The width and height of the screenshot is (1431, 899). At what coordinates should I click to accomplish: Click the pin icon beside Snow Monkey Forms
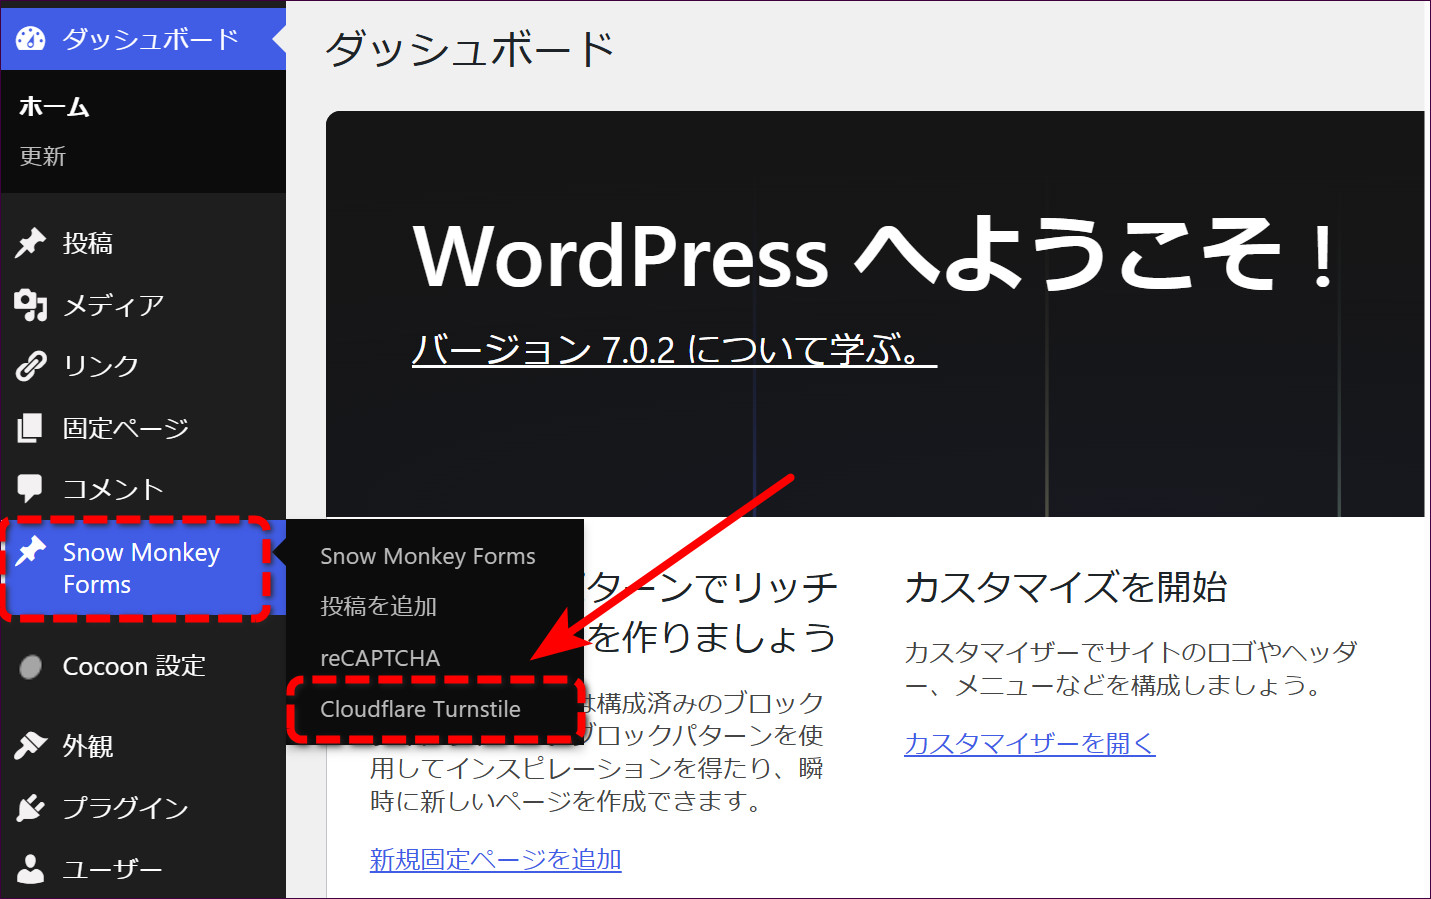click(31, 551)
